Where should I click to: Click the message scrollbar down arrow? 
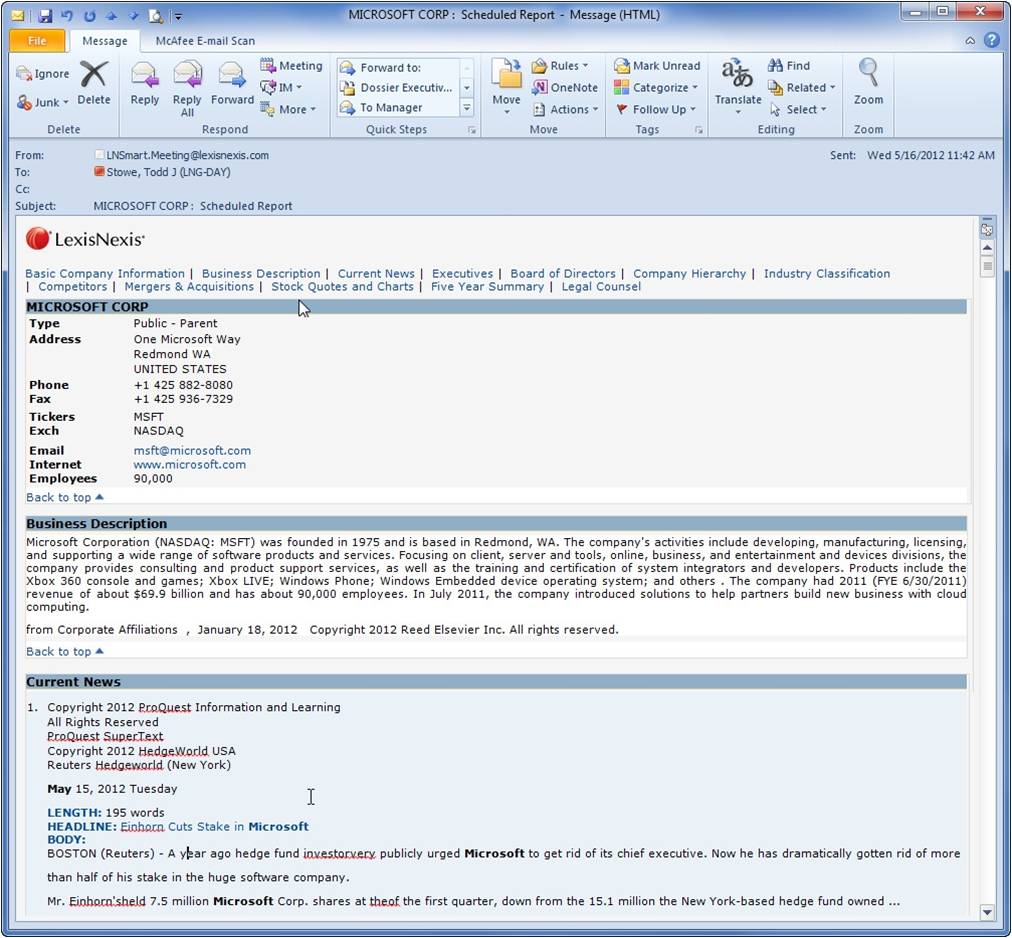987,912
